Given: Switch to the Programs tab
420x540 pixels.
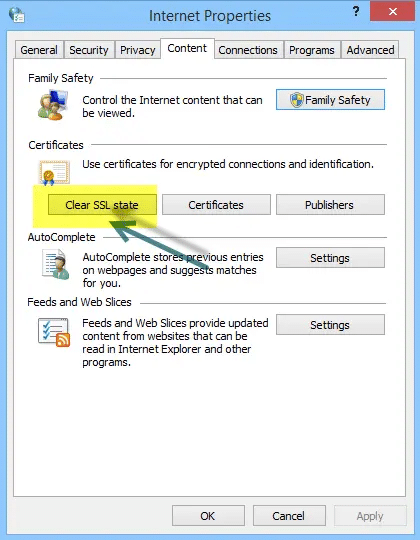Looking at the screenshot, I should 312,50.
